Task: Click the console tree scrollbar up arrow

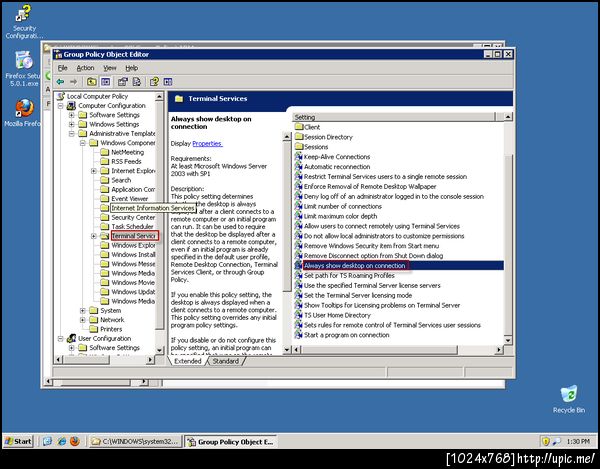Action: [x=160, y=96]
